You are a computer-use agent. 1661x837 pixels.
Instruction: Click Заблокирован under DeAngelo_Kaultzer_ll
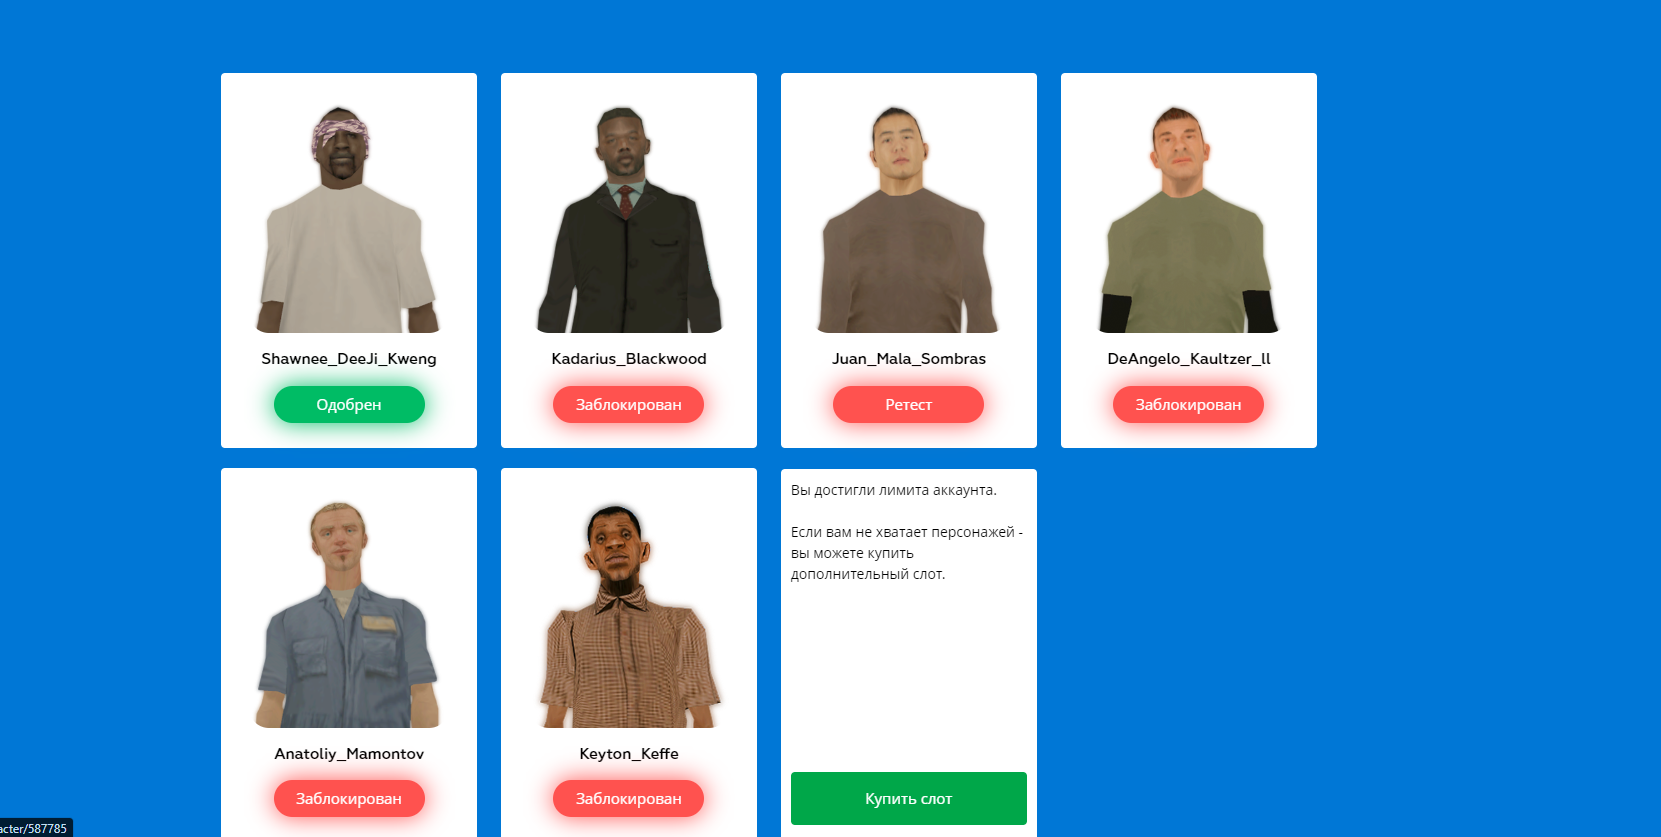pos(1188,405)
